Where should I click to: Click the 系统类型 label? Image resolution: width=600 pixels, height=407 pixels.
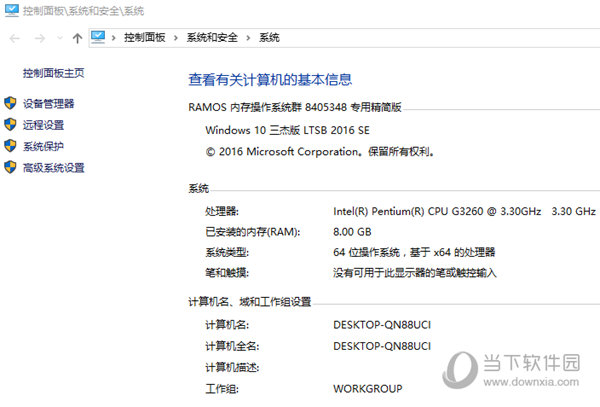click(x=227, y=252)
